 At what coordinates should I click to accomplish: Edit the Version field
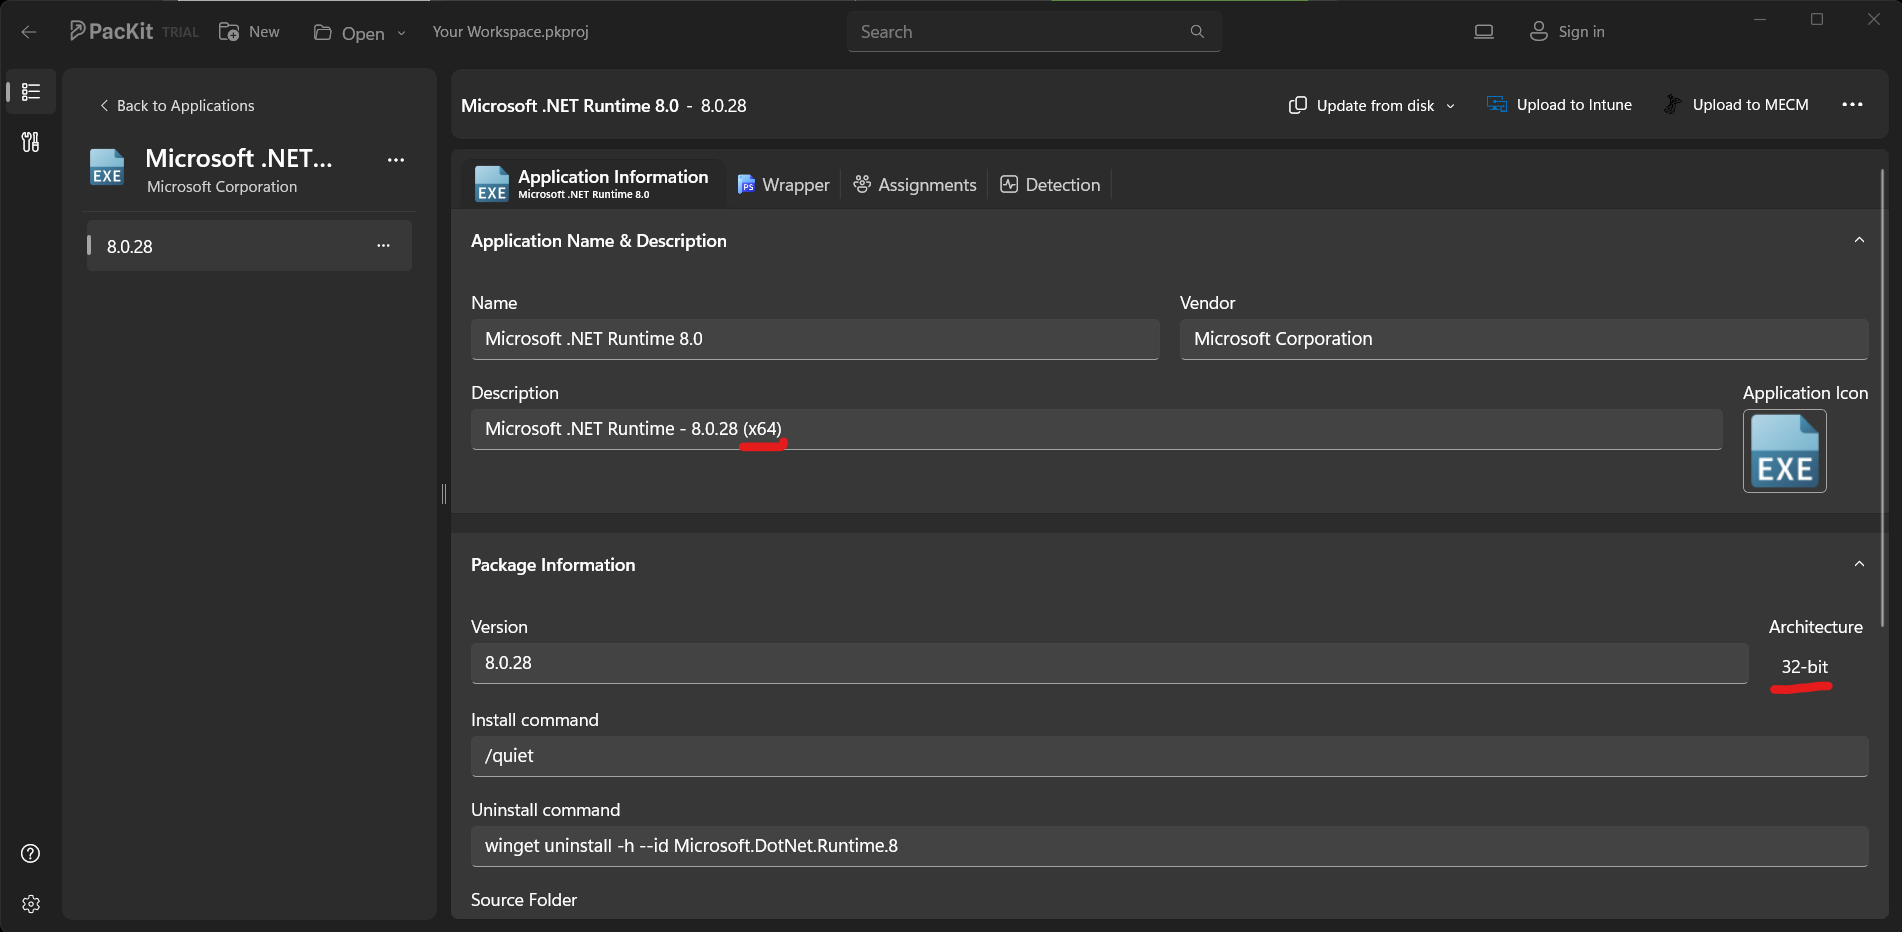click(1110, 663)
